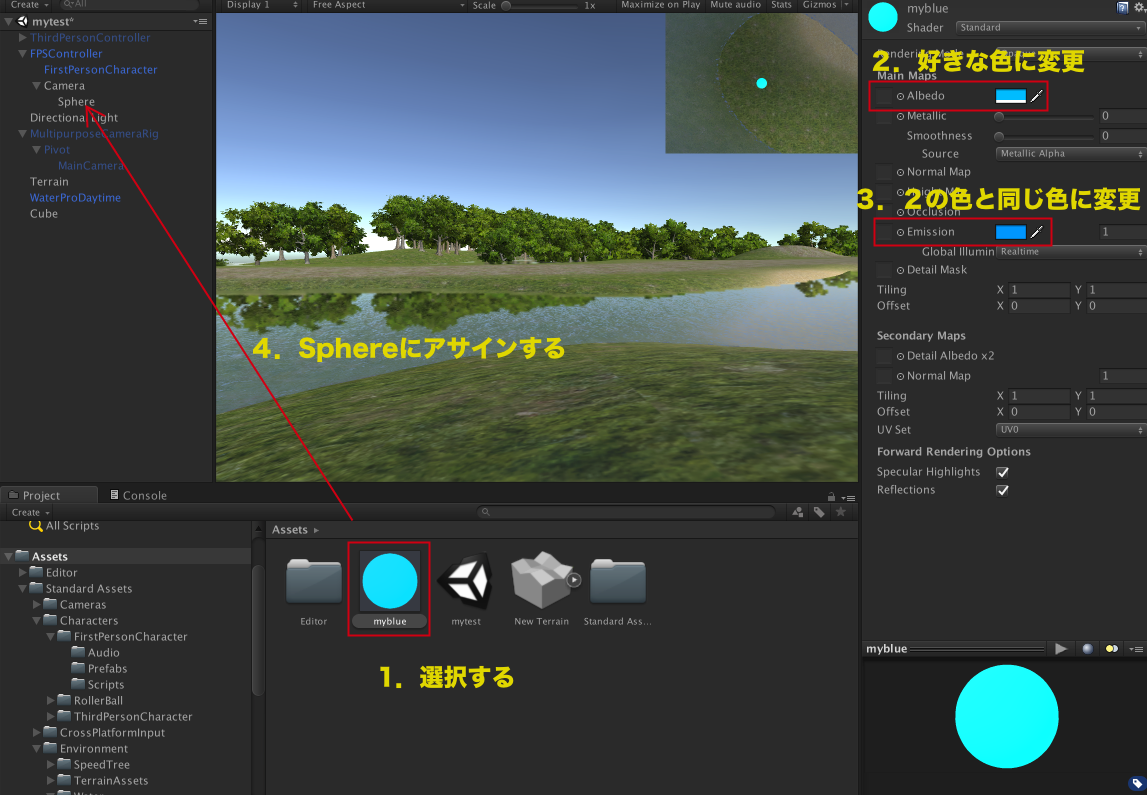Open the Inspector help book icon

1122,8
